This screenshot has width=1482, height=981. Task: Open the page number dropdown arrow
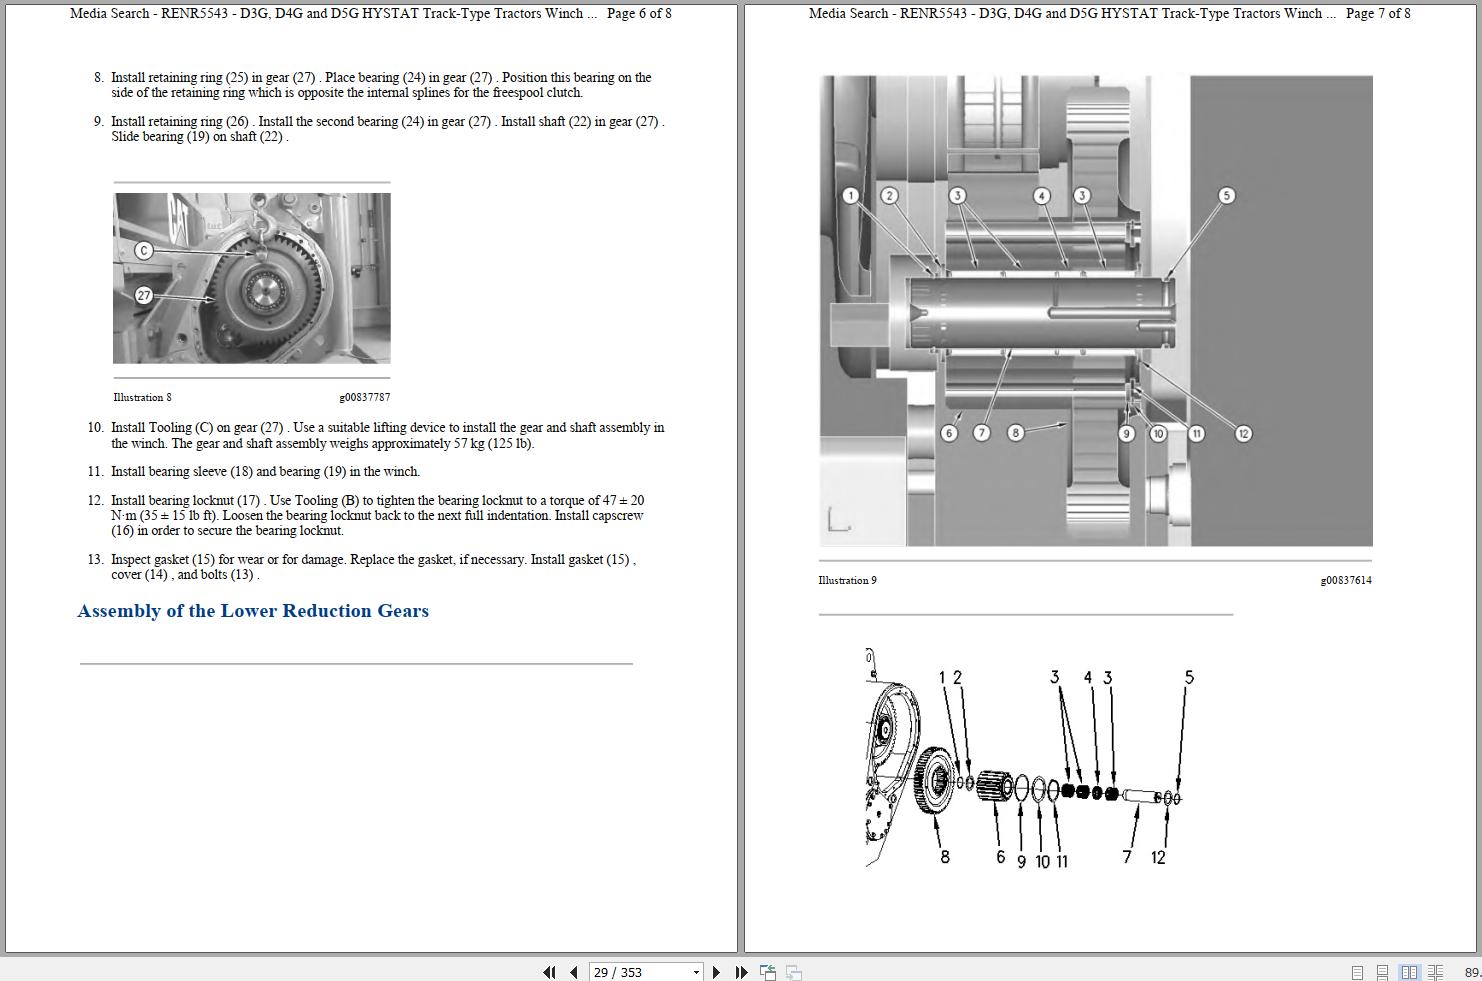(x=697, y=971)
